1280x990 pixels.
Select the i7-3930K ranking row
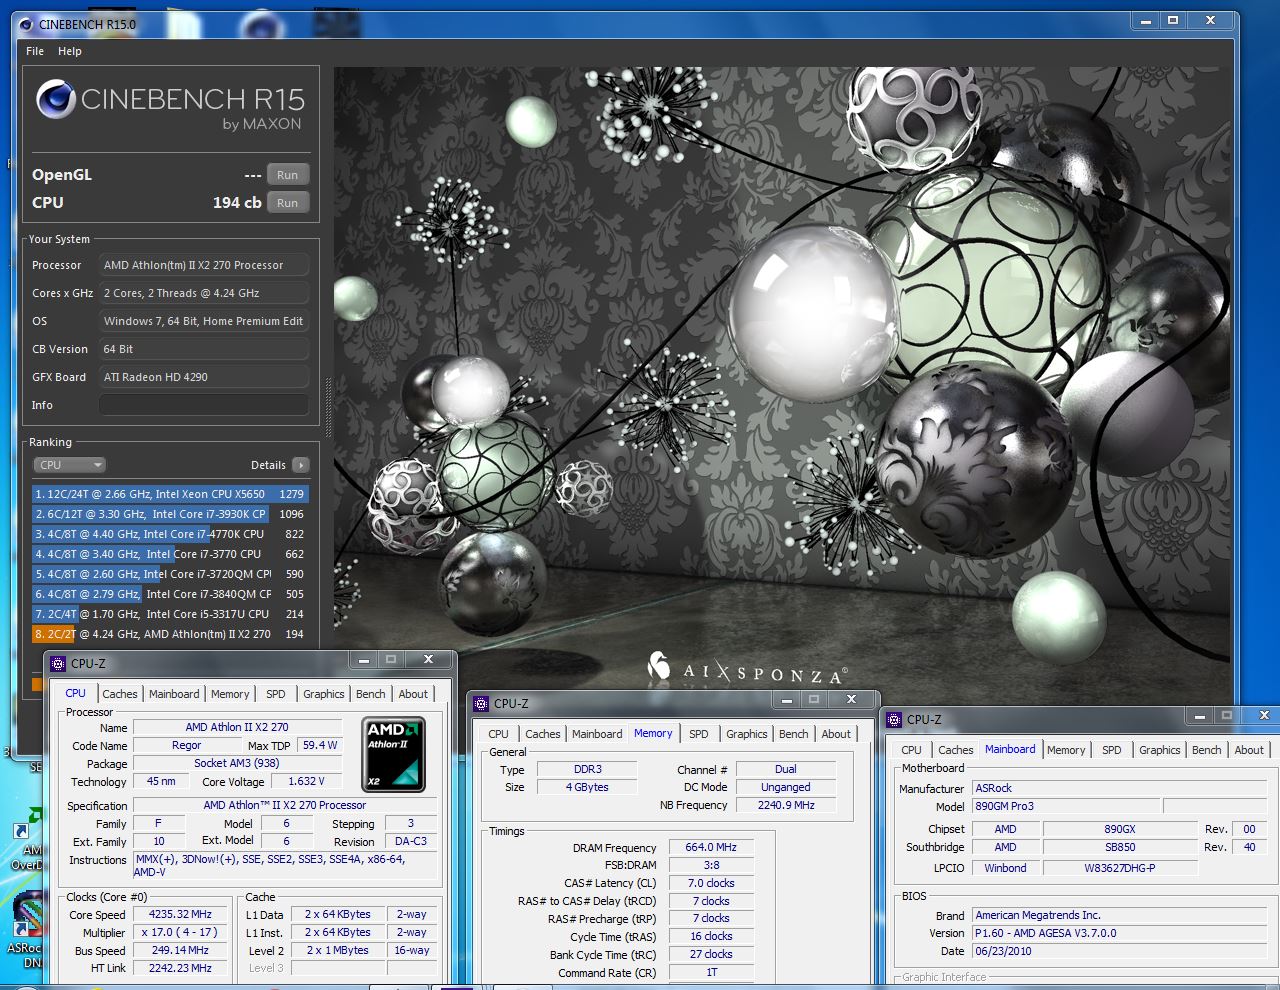[170, 514]
